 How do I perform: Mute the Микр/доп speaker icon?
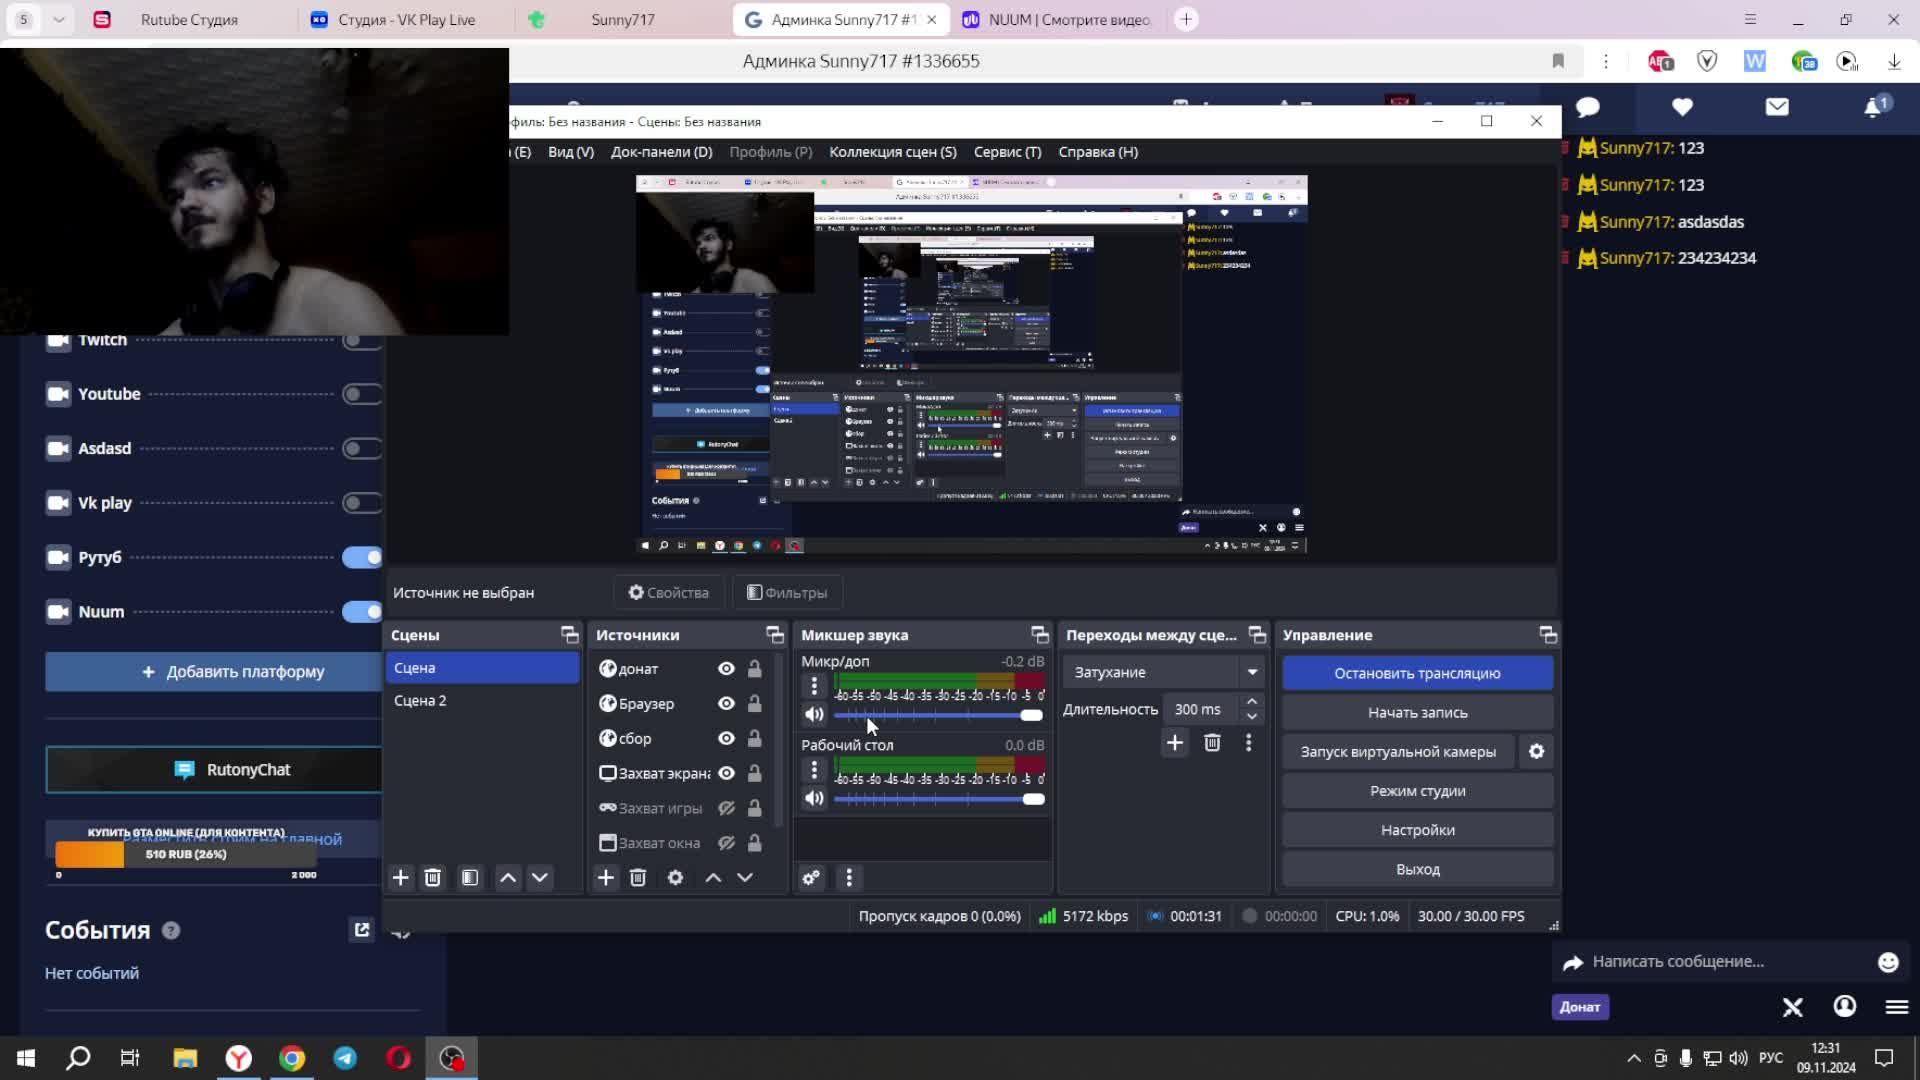pos(814,714)
